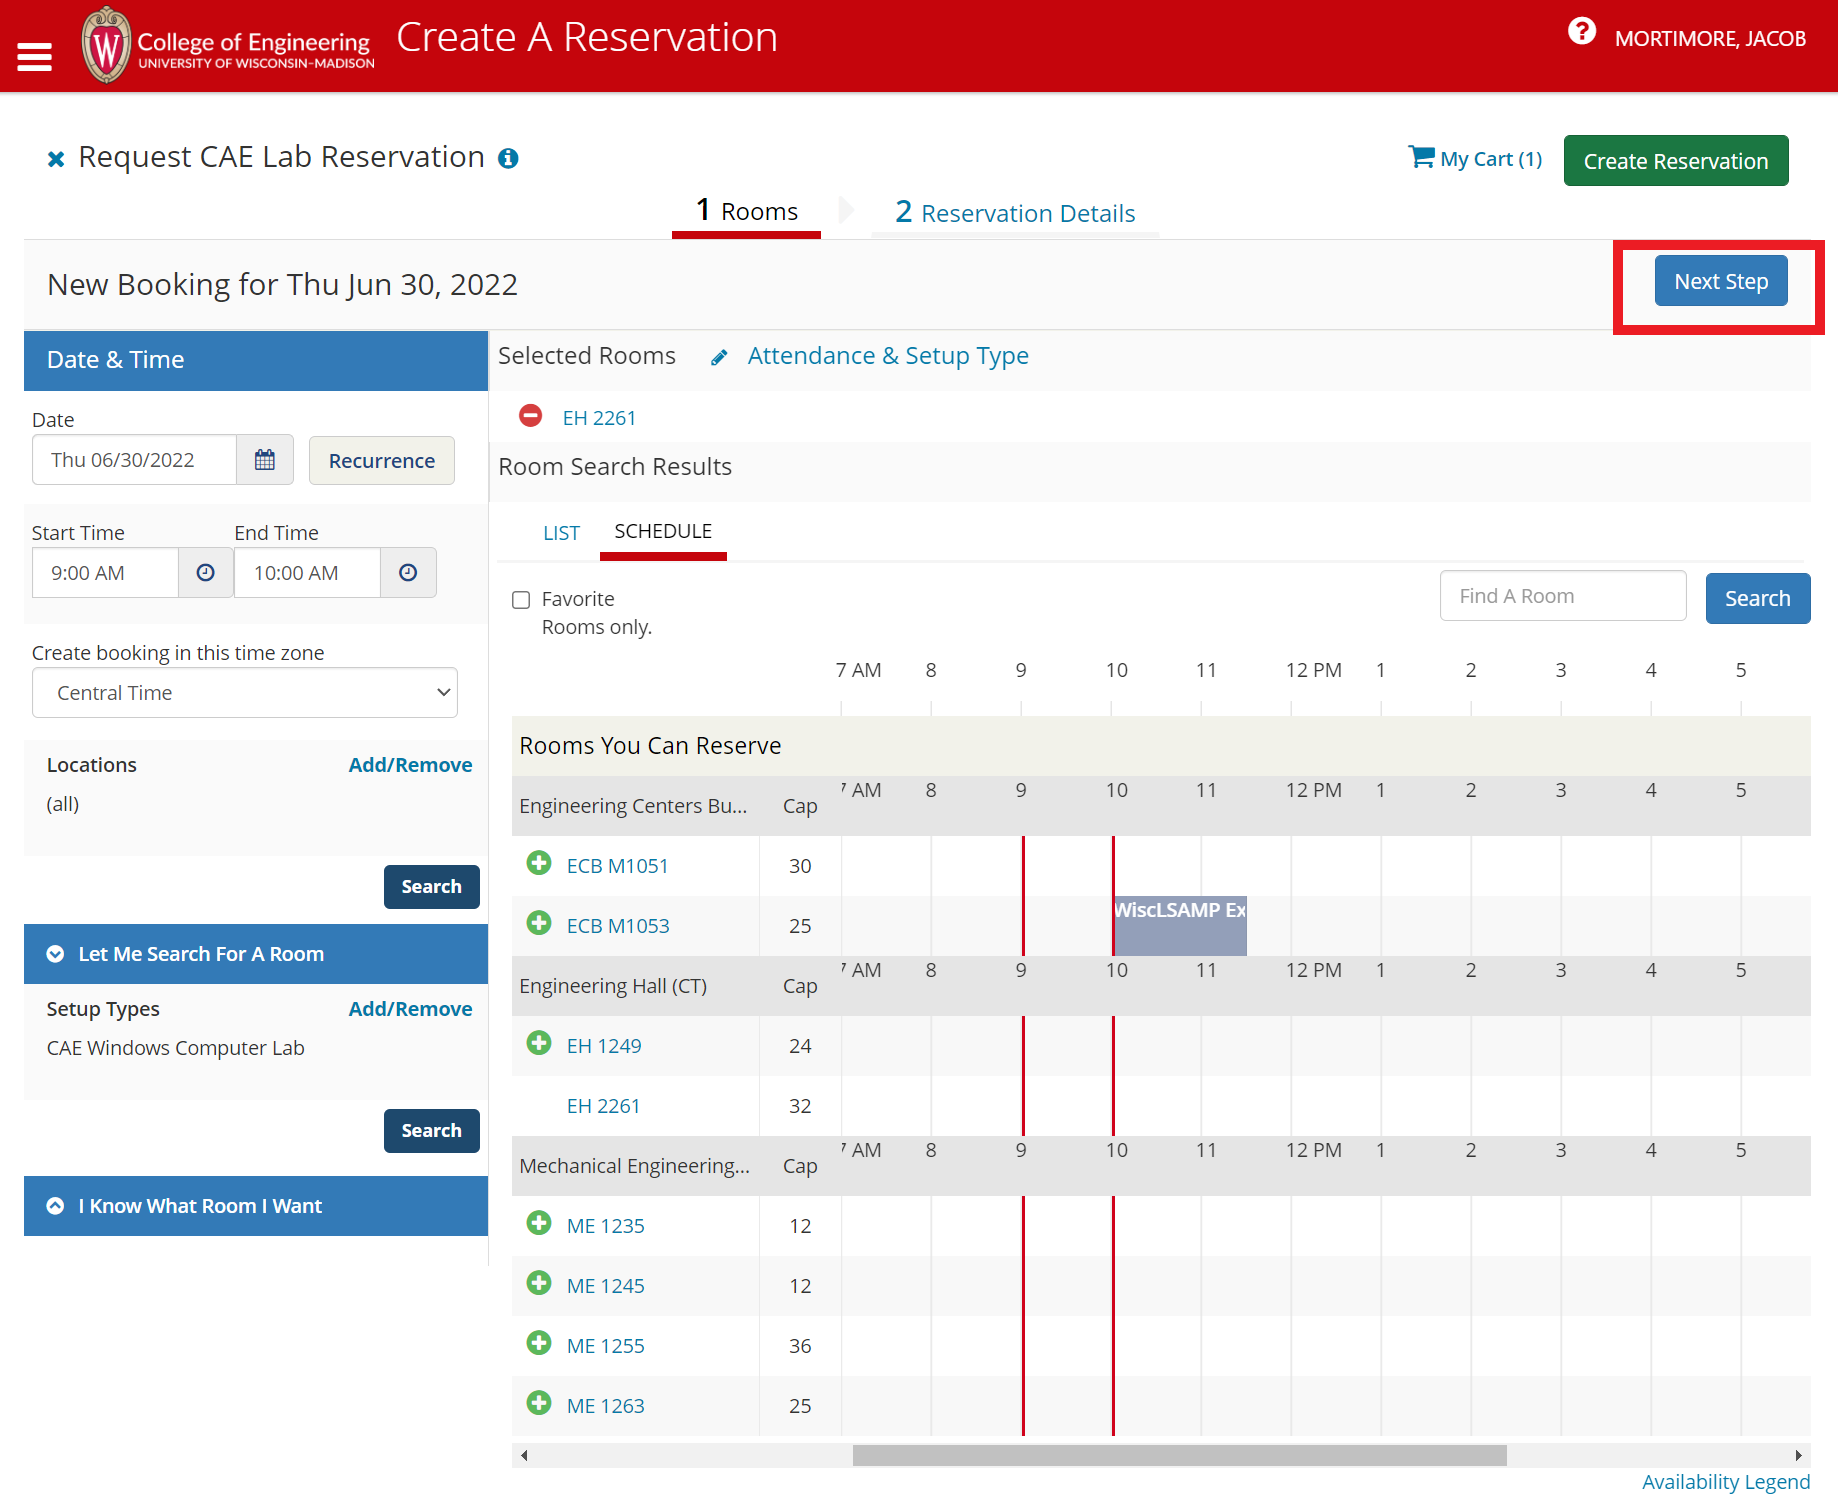Click the Date & Time panel header
The image size is (1838, 1502).
point(256,360)
